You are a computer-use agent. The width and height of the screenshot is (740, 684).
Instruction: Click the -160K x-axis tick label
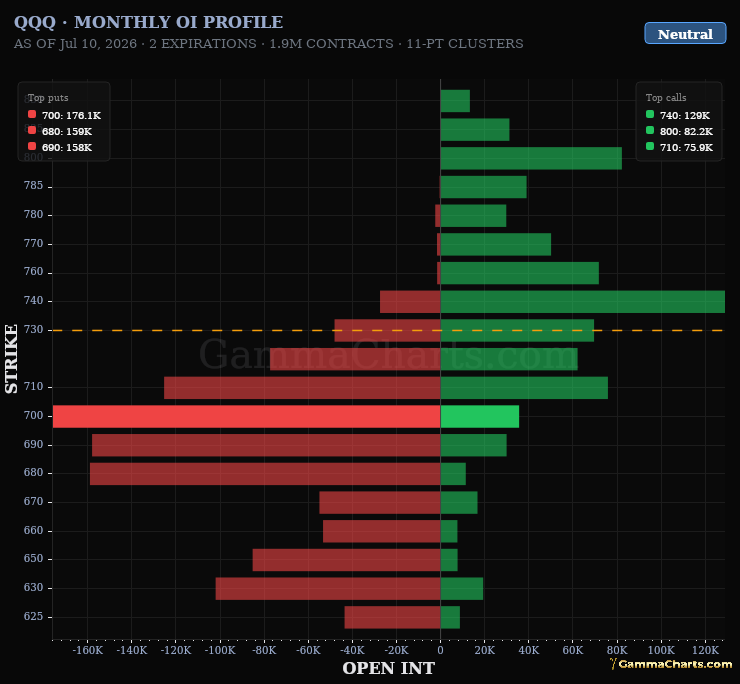(x=88, y=650)
